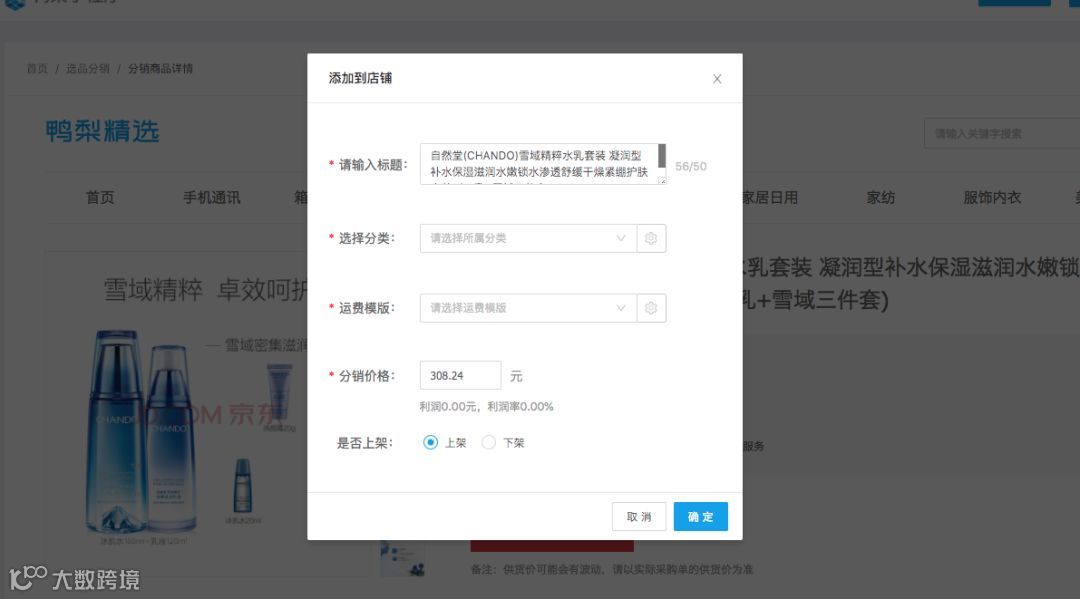Click the 分销商品详情 breadcrumb text
The width and height of the screenshot is (1080, 599).
click(160, 68)
